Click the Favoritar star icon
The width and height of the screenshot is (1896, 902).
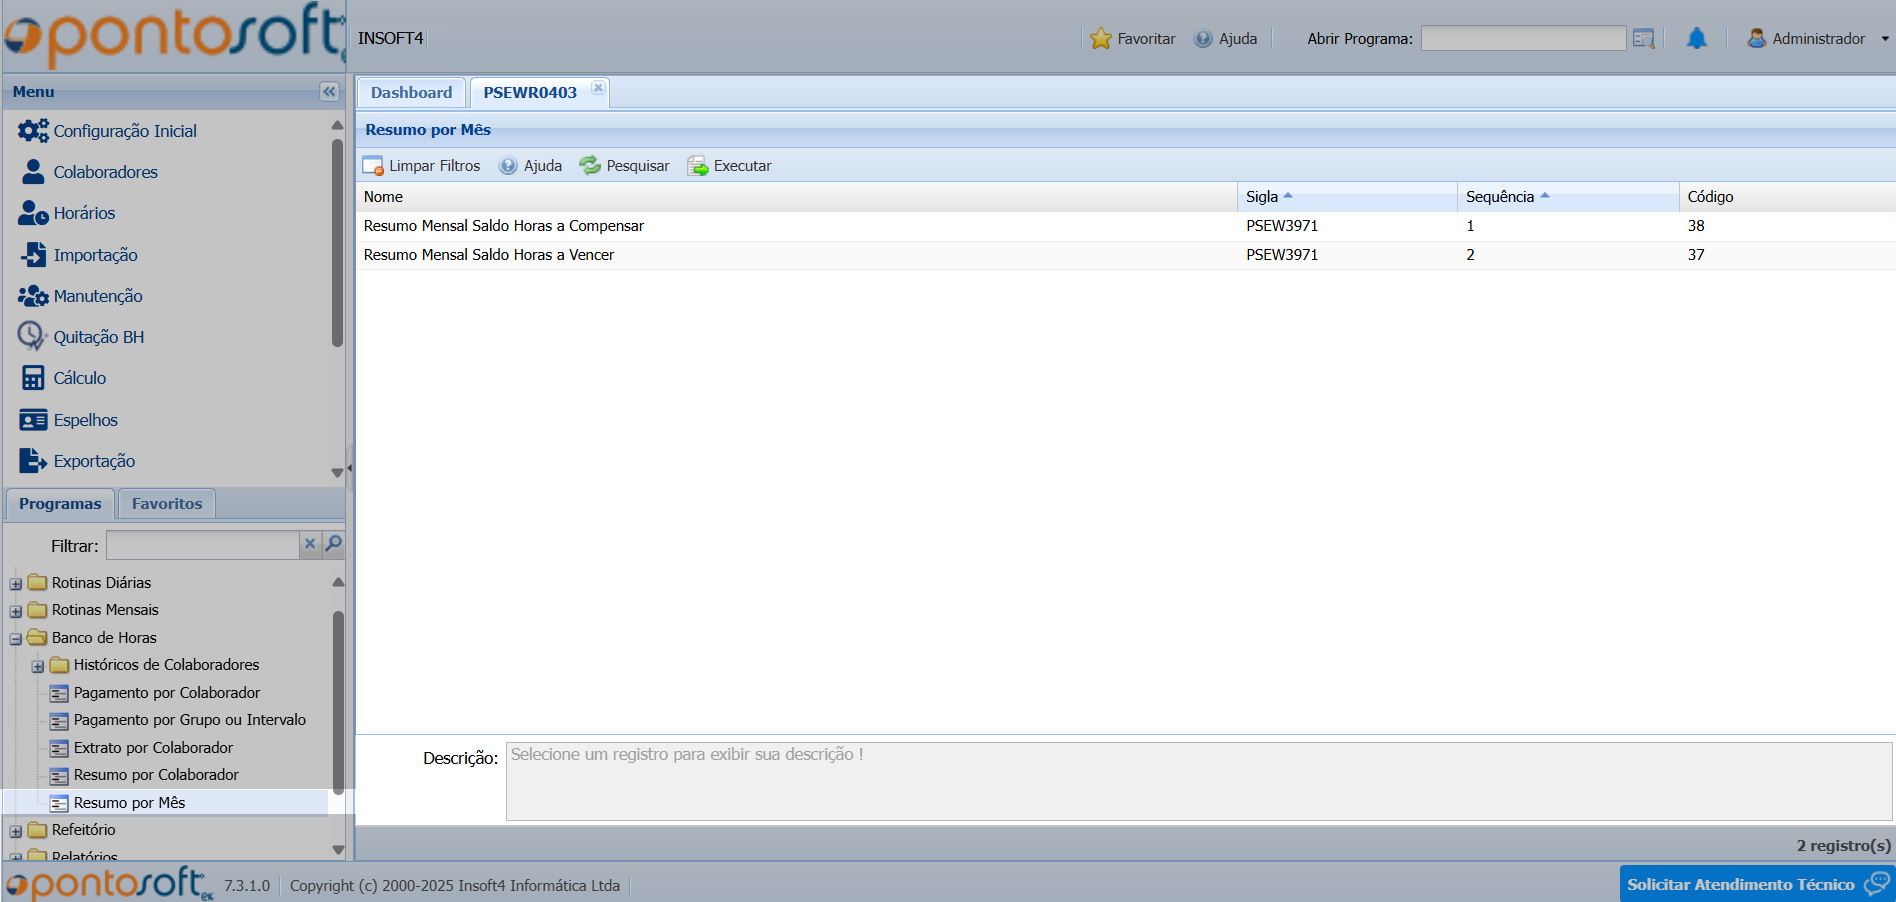[1100, 39]
